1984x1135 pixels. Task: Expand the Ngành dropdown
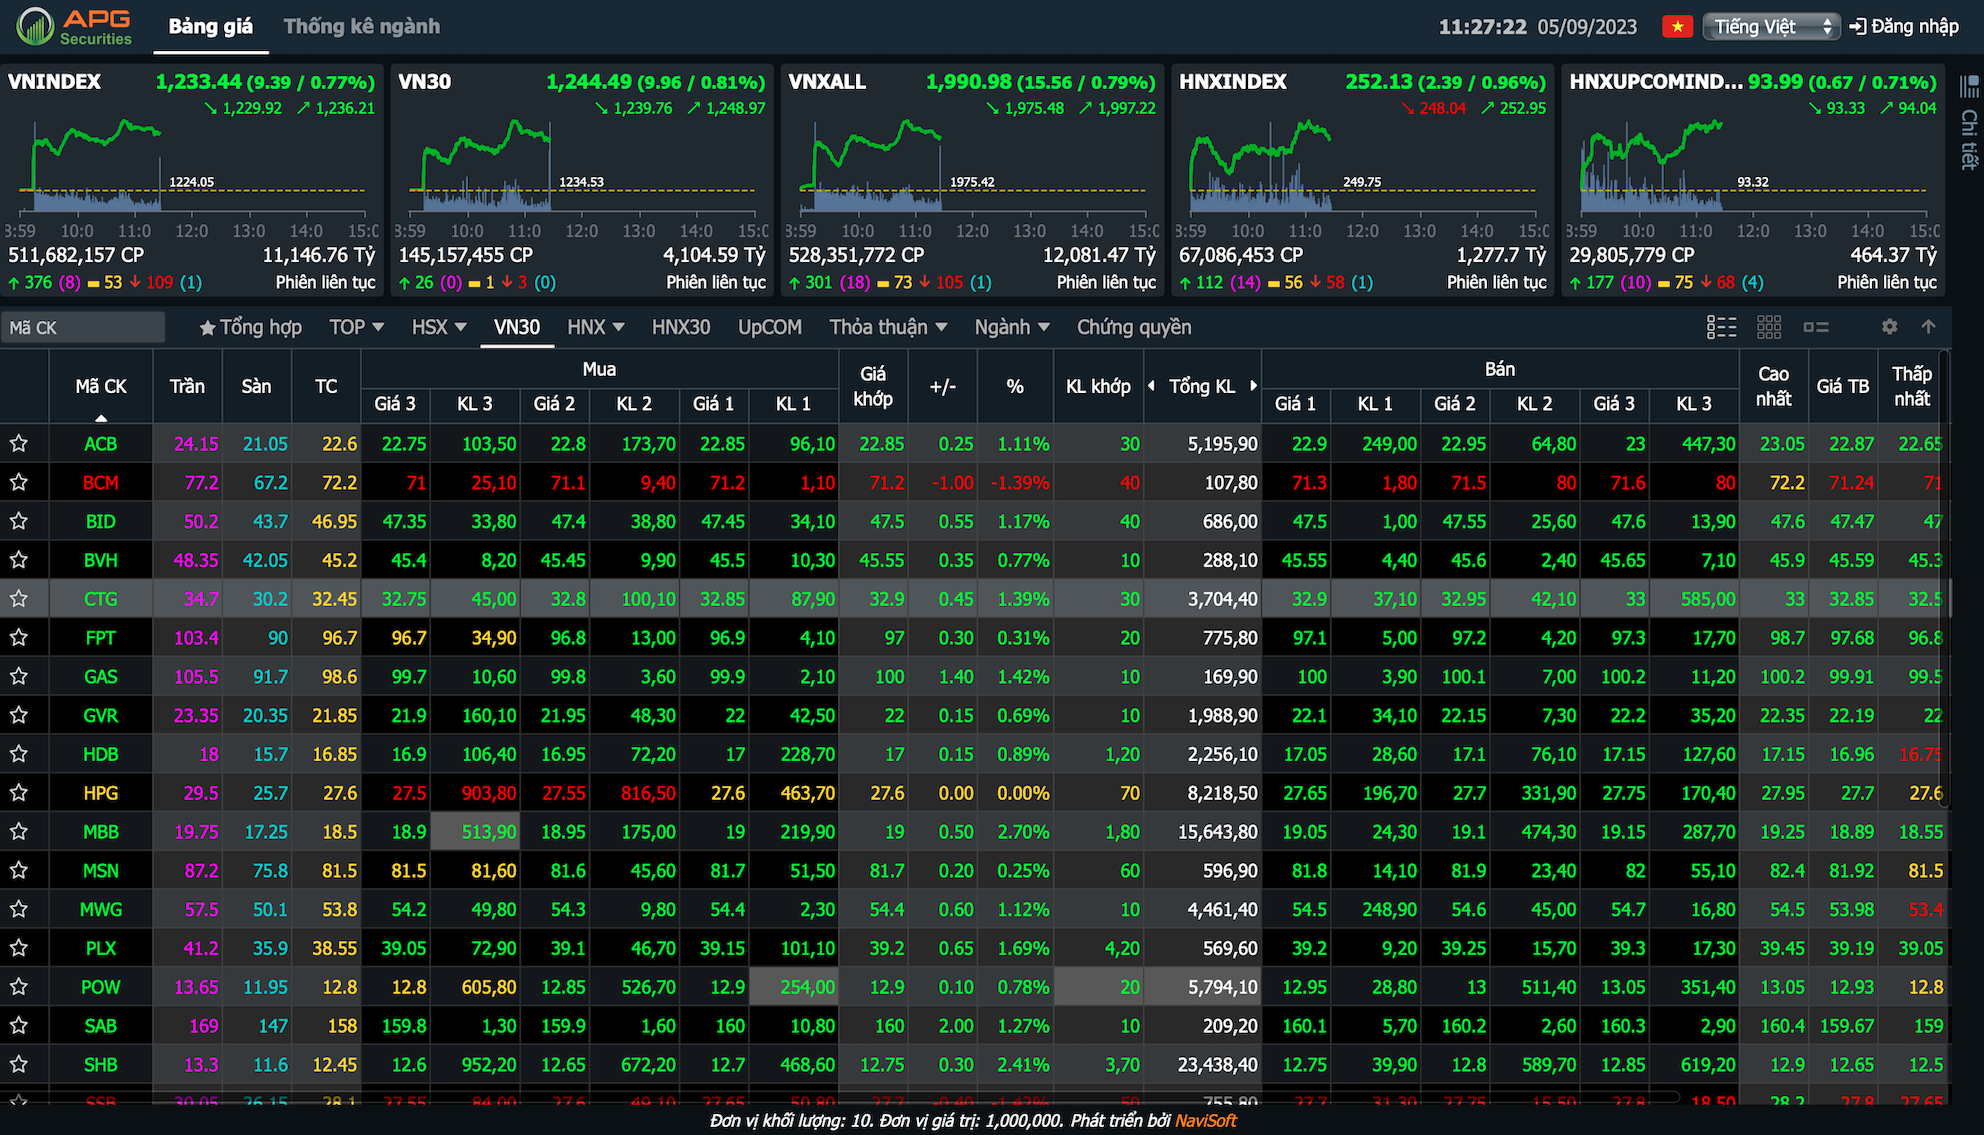click(1012, 327)
